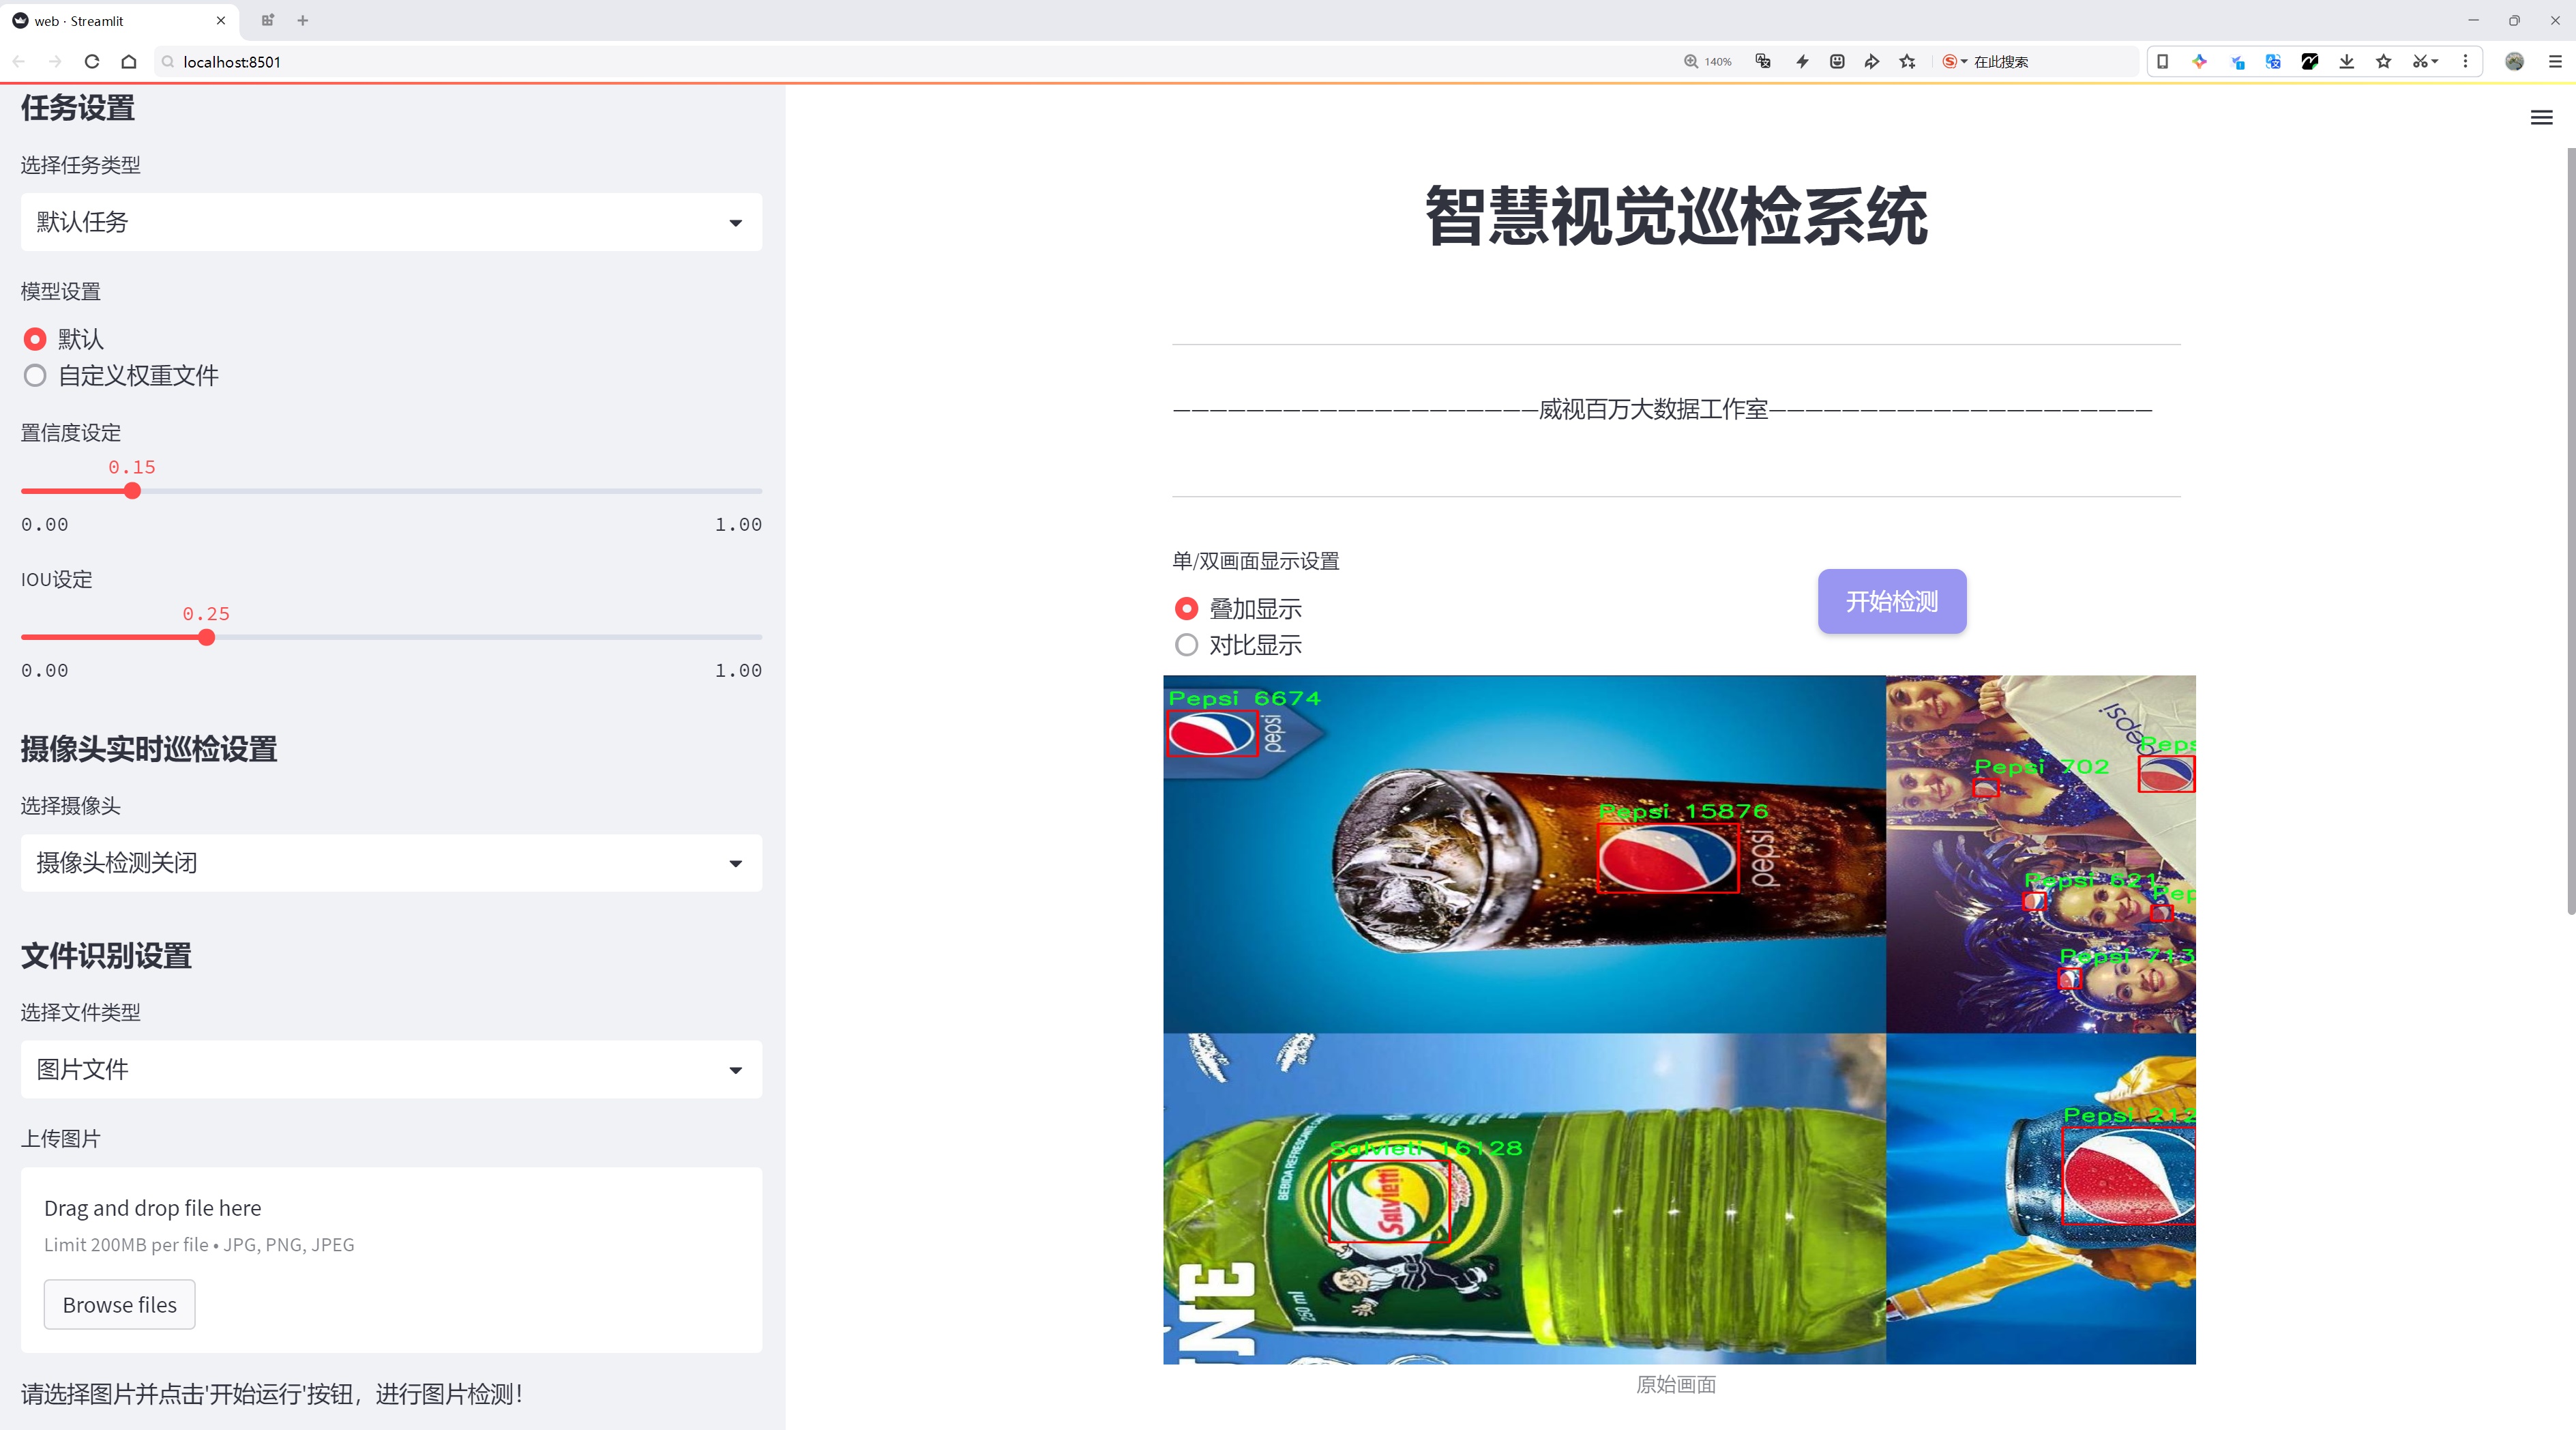Open the browser home page
Screen dimensions: 2576x1430
click(129, 62)
